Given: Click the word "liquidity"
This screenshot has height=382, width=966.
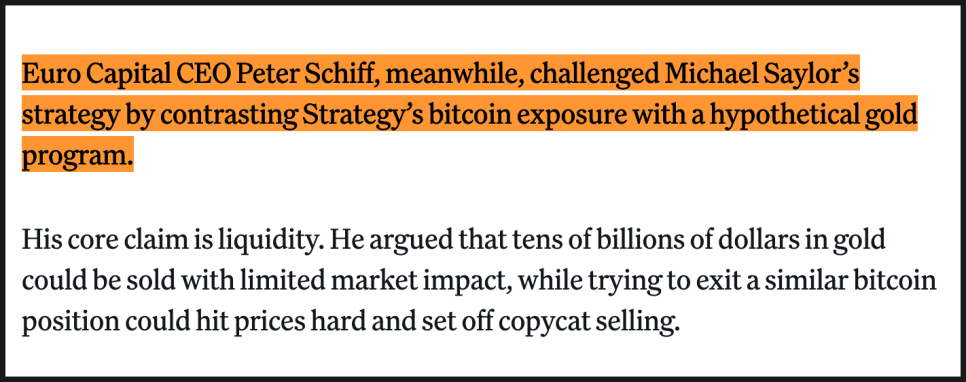Looking at the screenshot, I should click(267, 240).
